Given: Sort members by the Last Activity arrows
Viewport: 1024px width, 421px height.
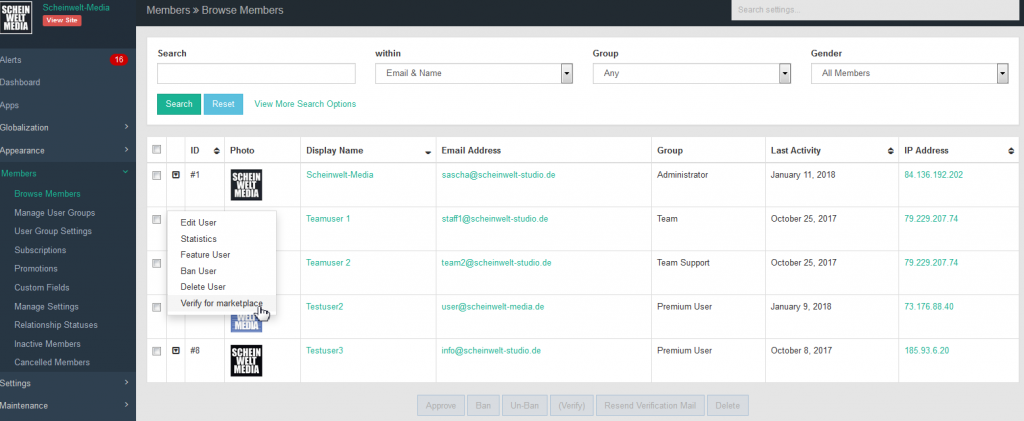Looking at the screenshot, I should click(891, 151).
